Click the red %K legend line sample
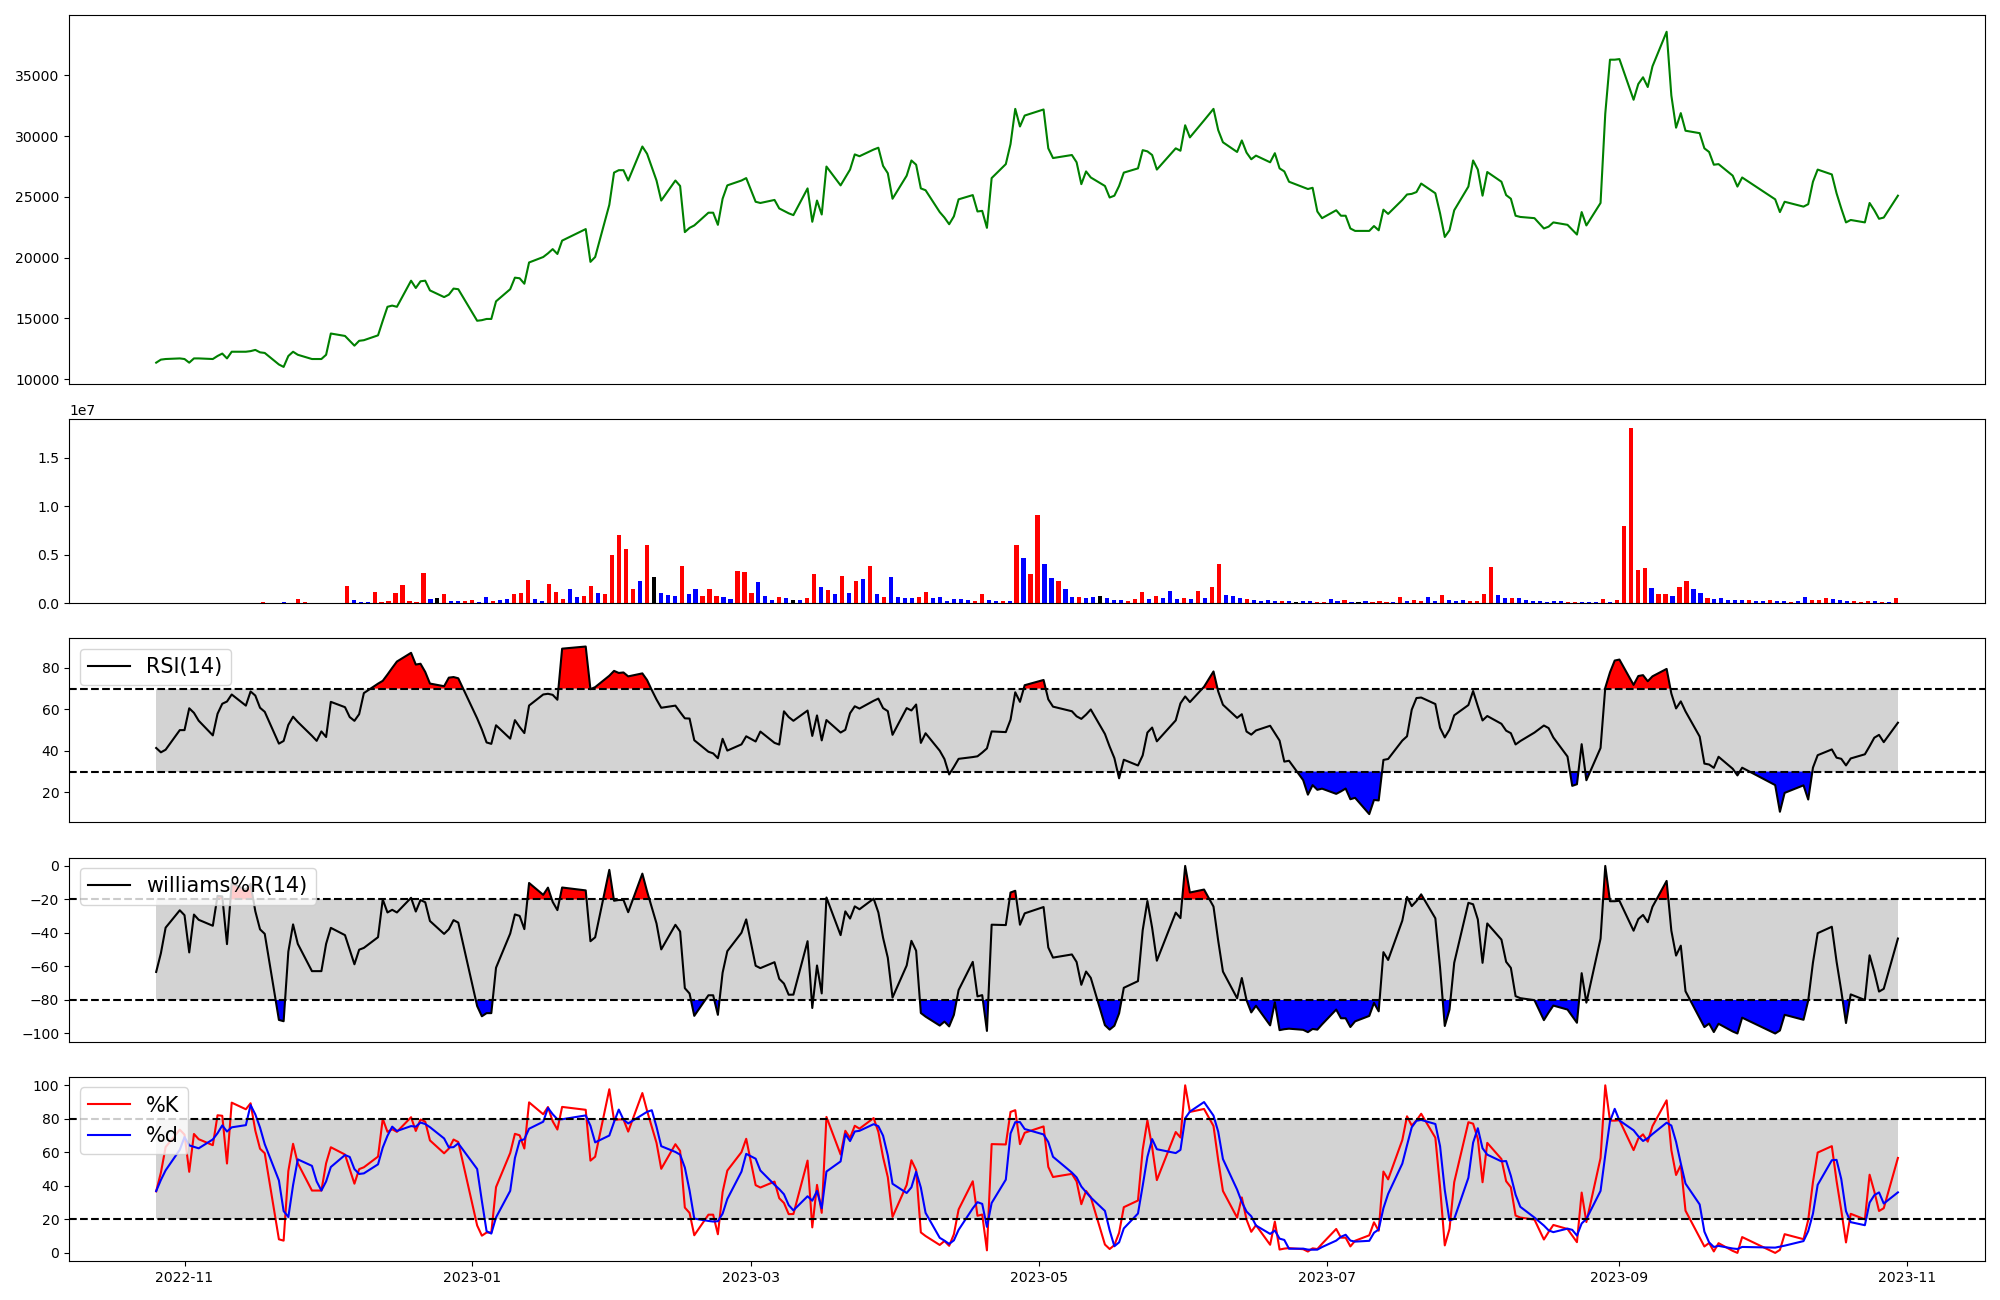2000x1300 pixels. click(x=109, y=1105)
